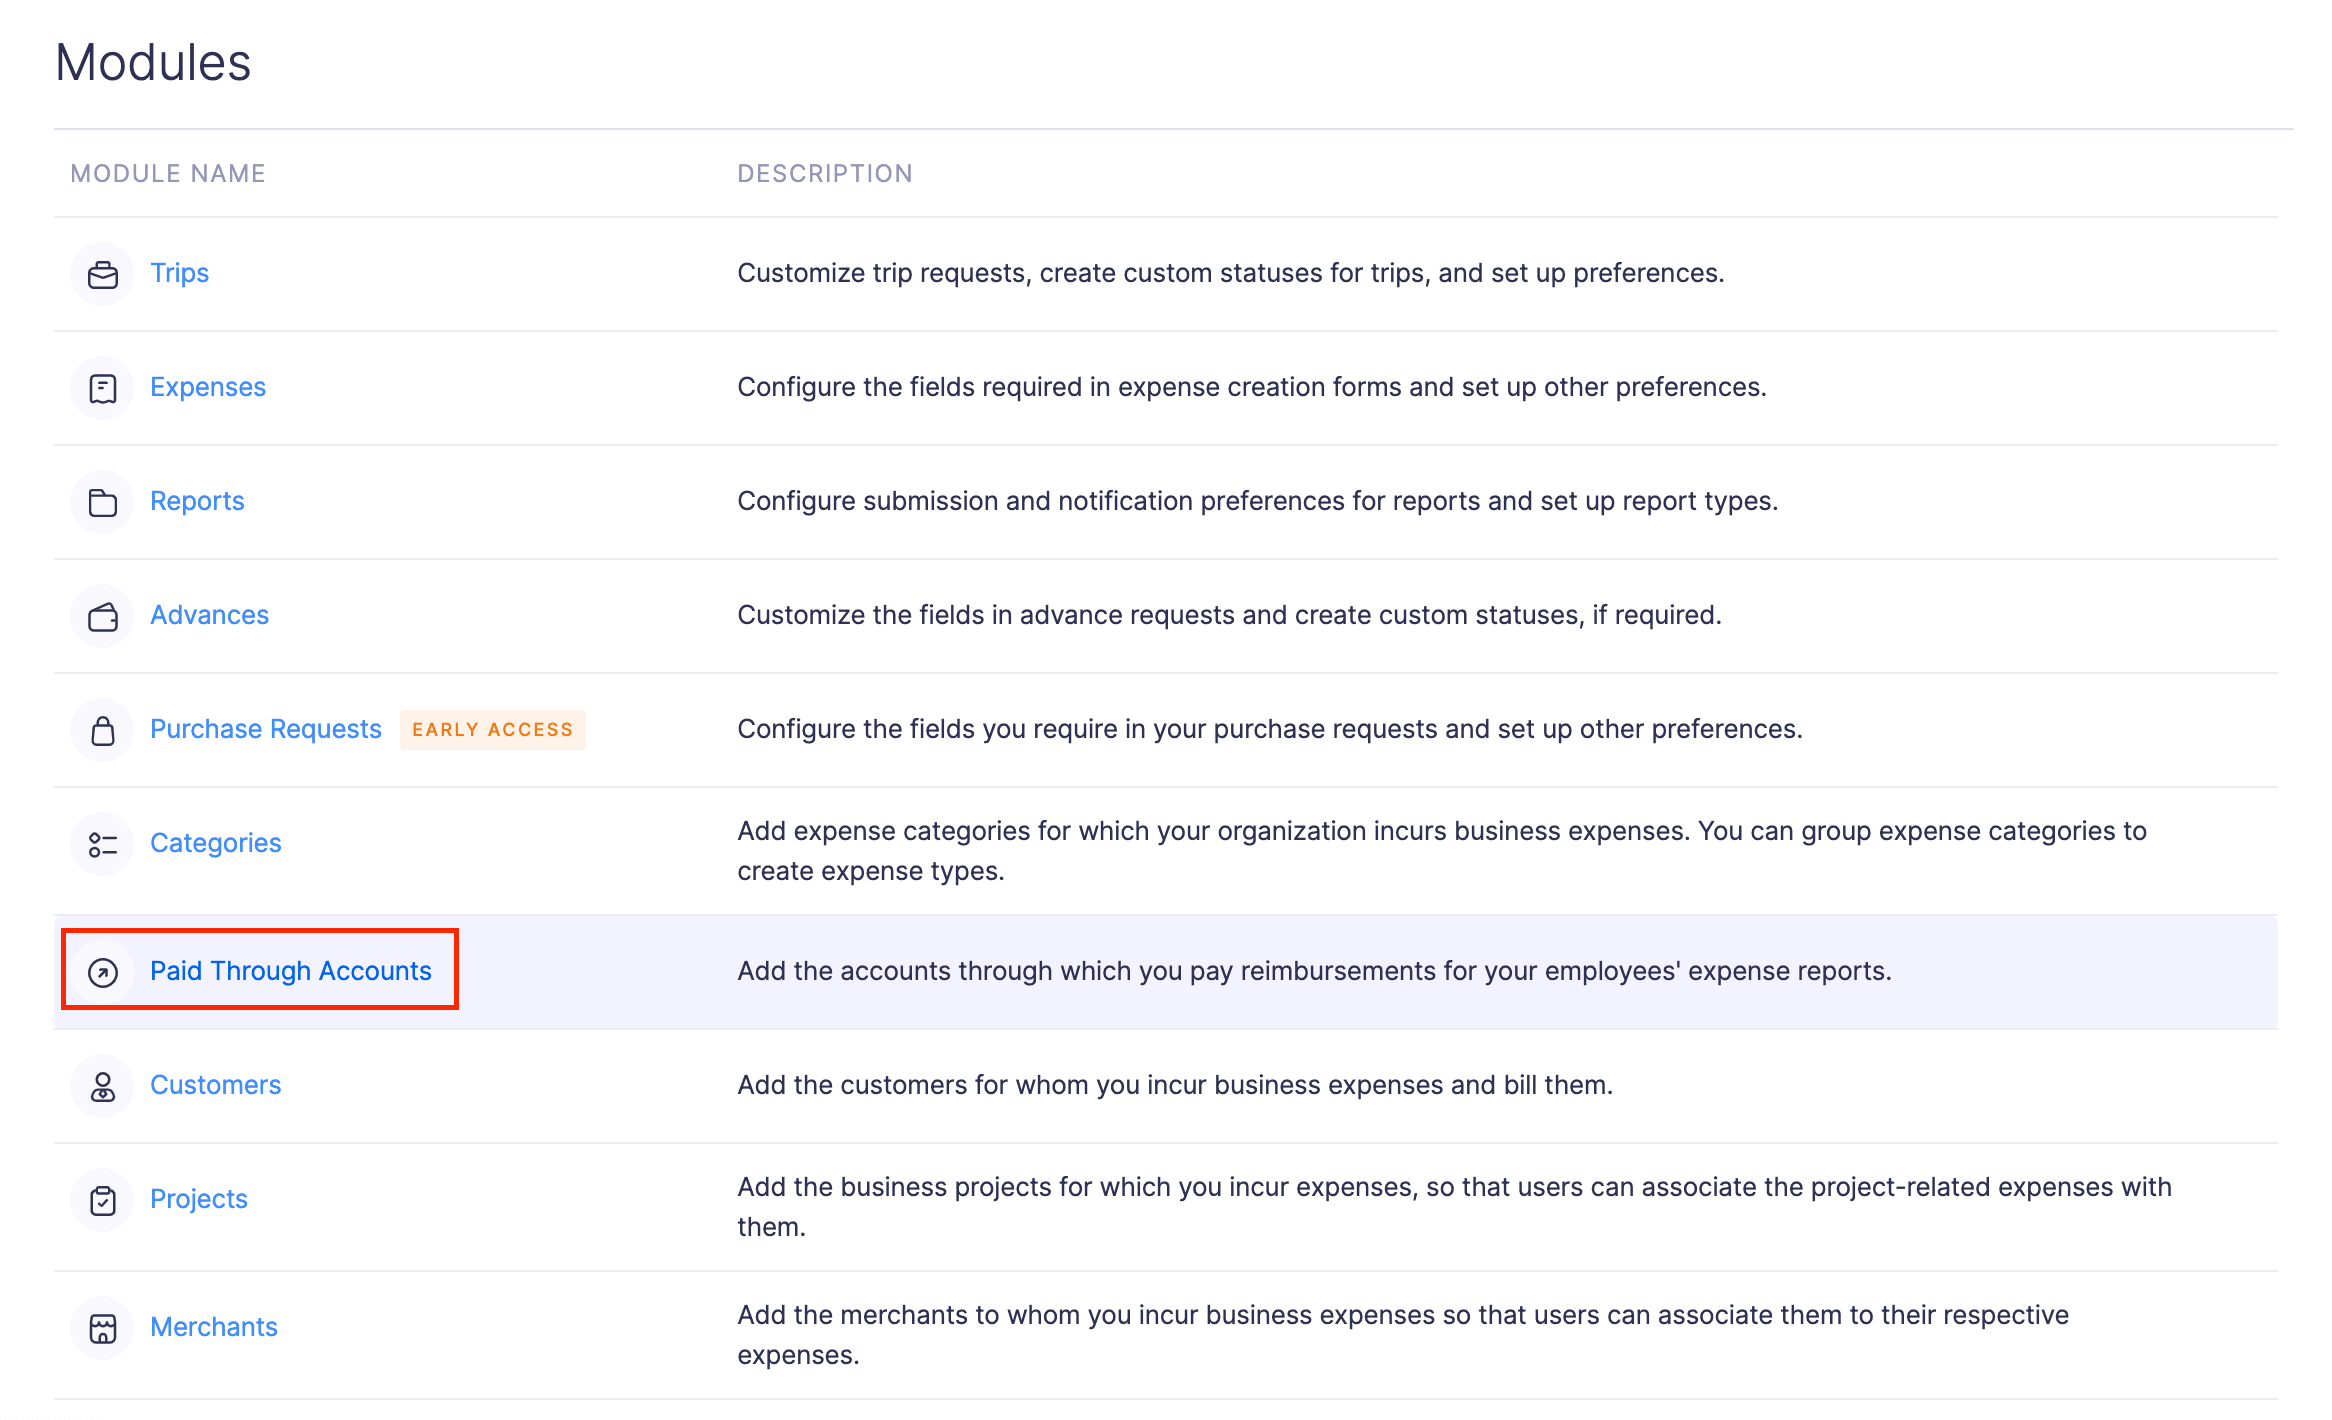The width and height of the screenshot is (2332, 1420).
Task: Select the Categories module link
Action: coord(215,843)
